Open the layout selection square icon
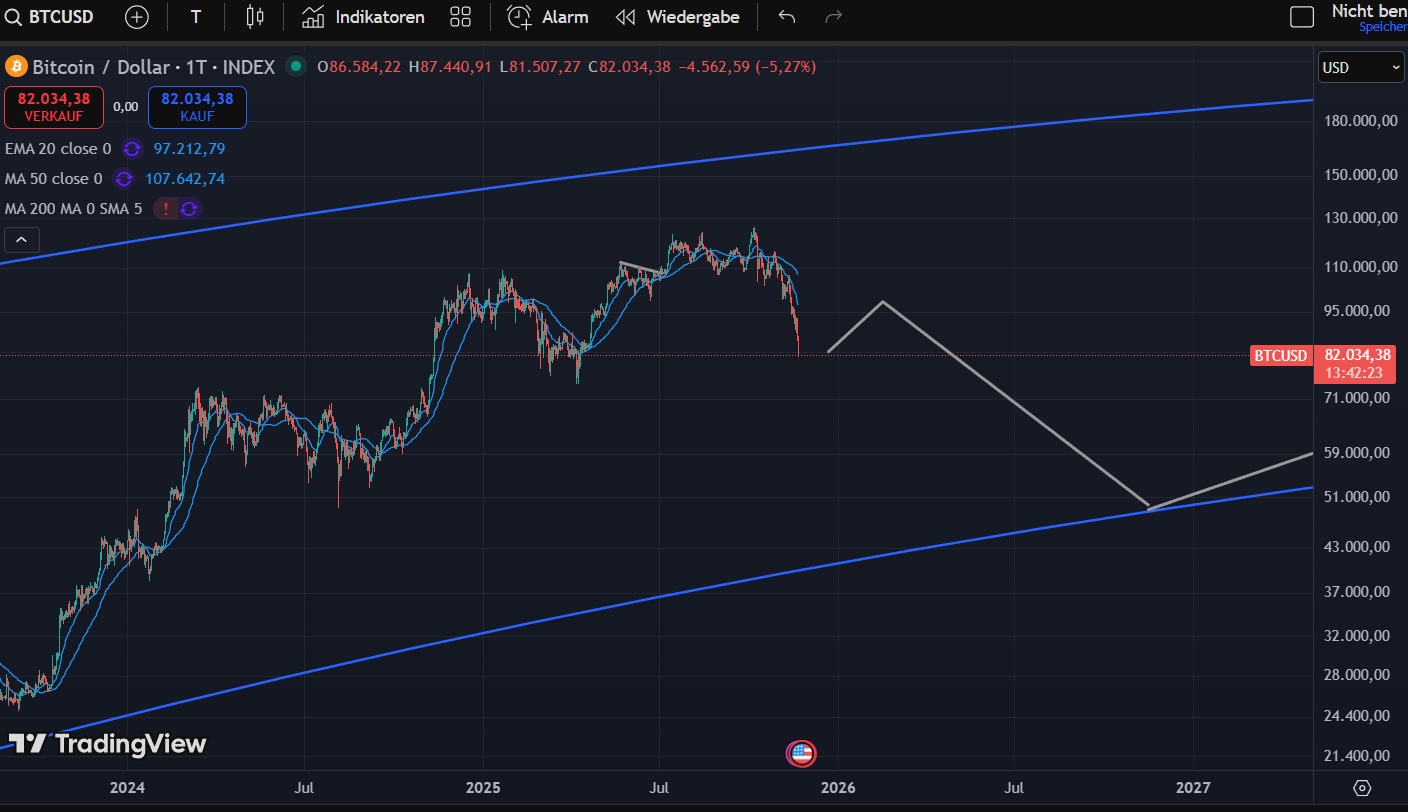1408x812 pixels. pyautogui.click(x=1301, y=17)
